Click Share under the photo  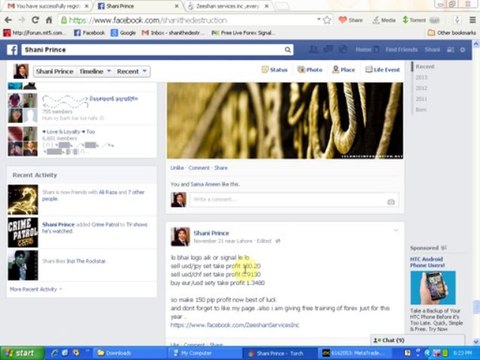tap(221, 168)
